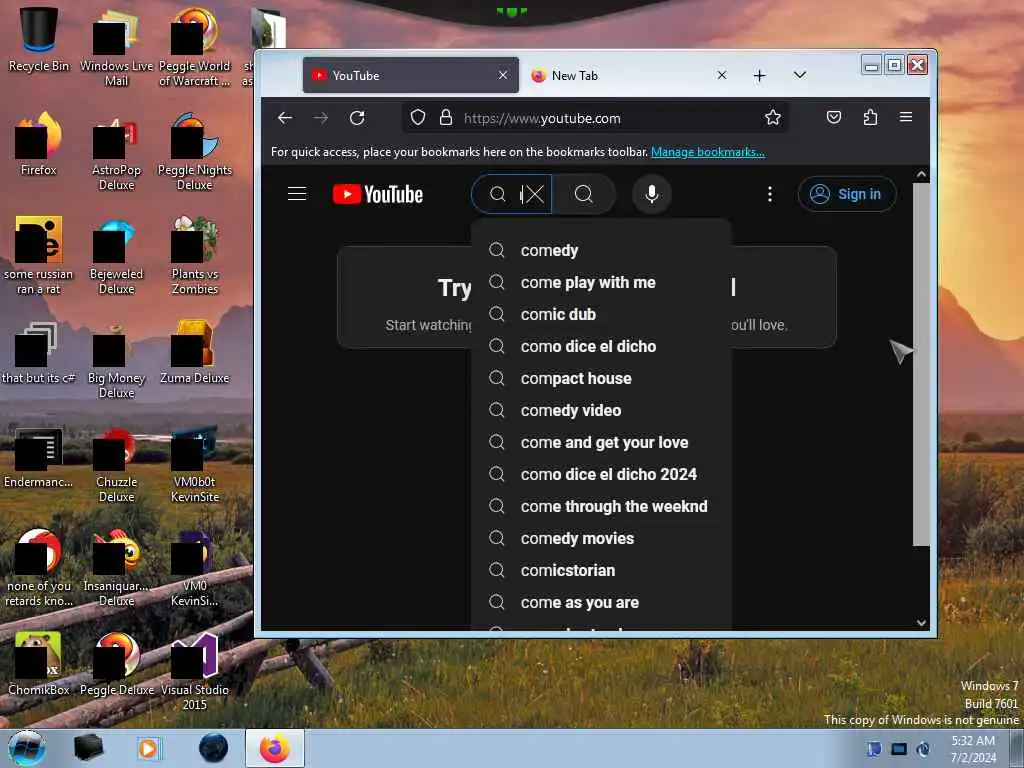Open the Firefox extensions puzzle icon

click(870, 118)
